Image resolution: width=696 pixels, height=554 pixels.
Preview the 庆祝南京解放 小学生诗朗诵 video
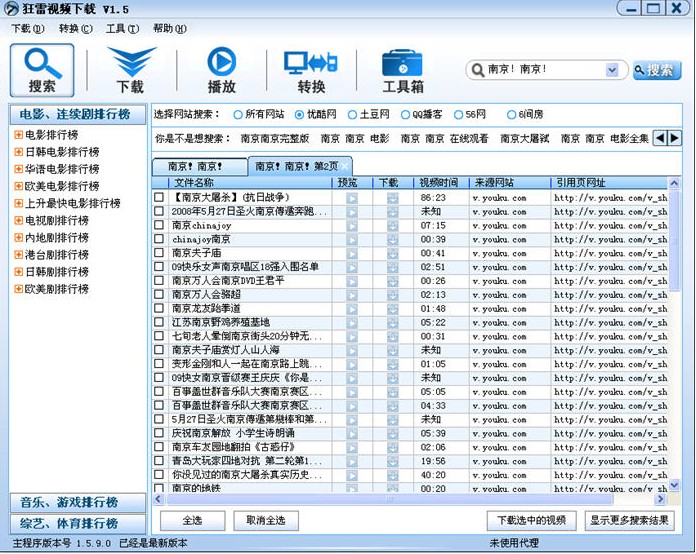coord(352,434)
